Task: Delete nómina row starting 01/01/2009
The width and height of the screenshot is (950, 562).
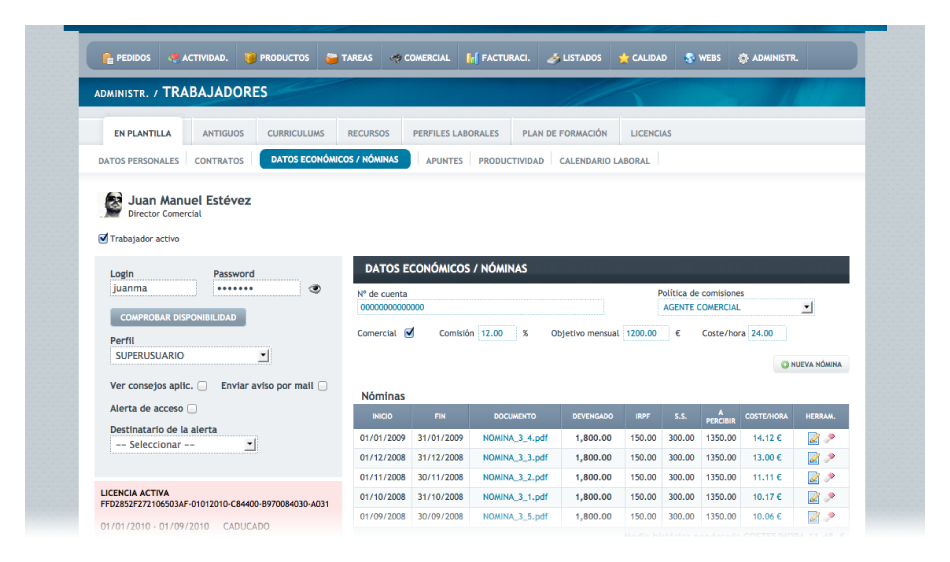Action: pyautogui.click(x=829, y=438)
